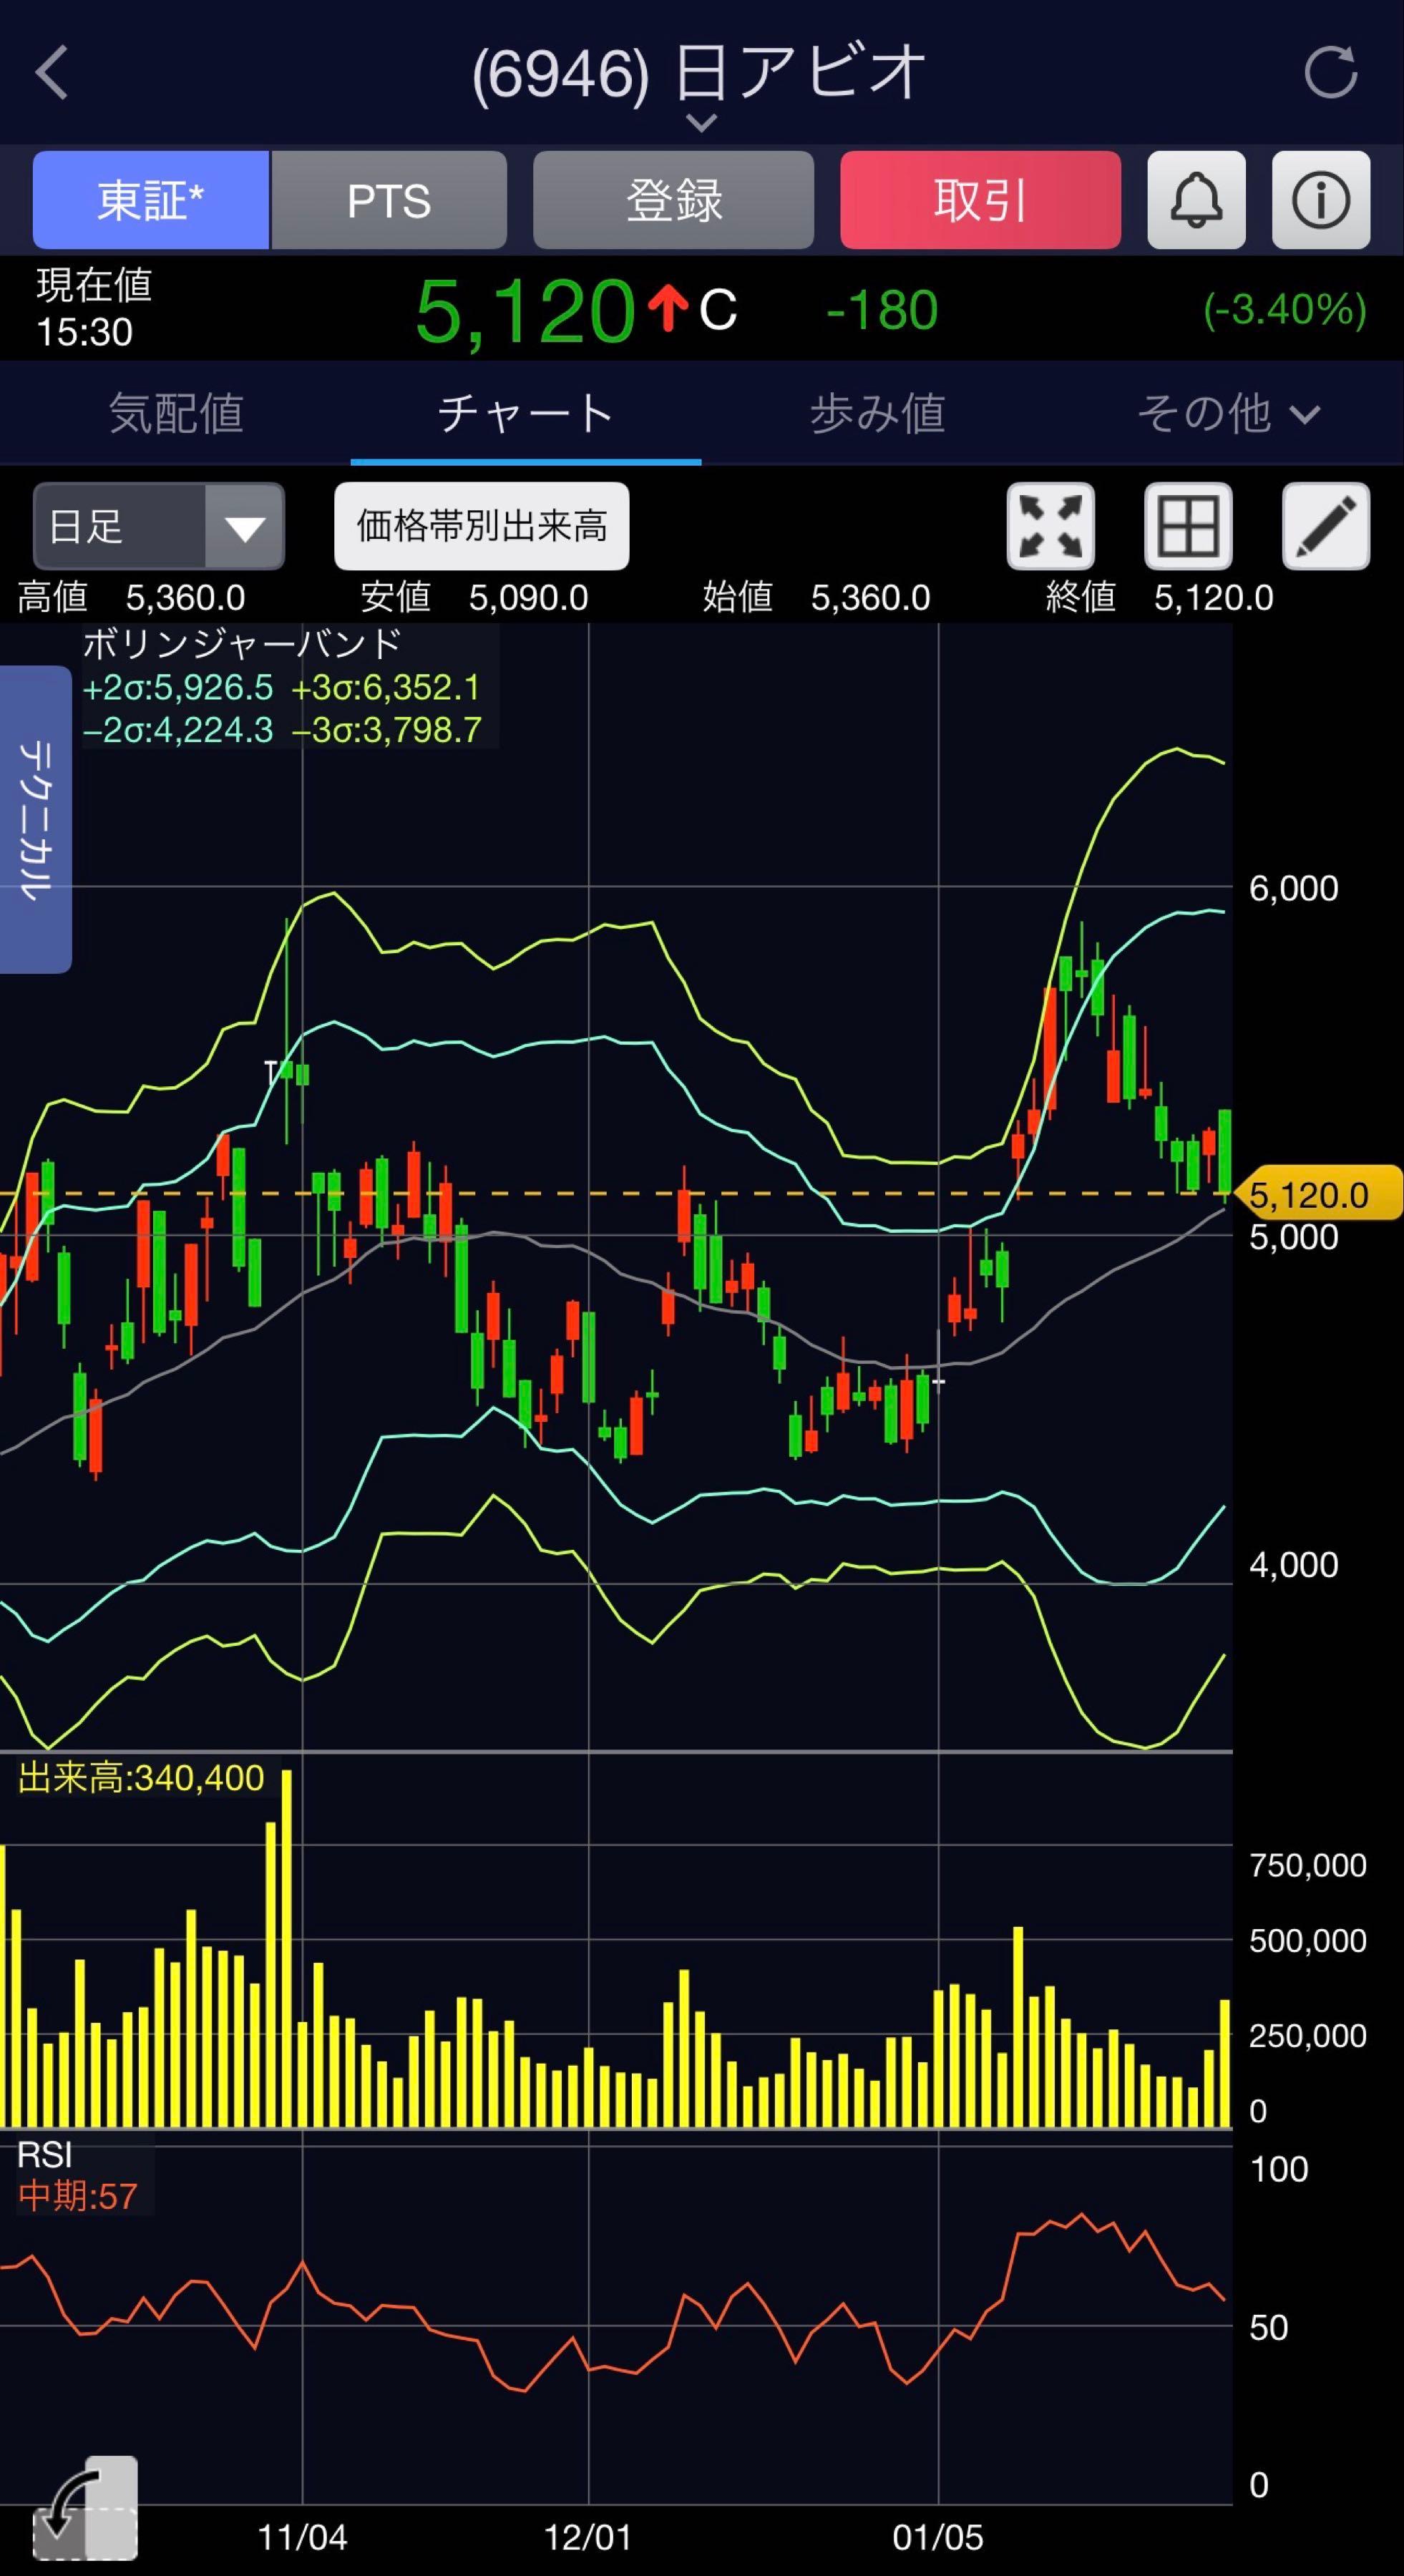Expand stock selector chevron under title
Screen dimensions: 1404x2576
click(x=702, y=123)
